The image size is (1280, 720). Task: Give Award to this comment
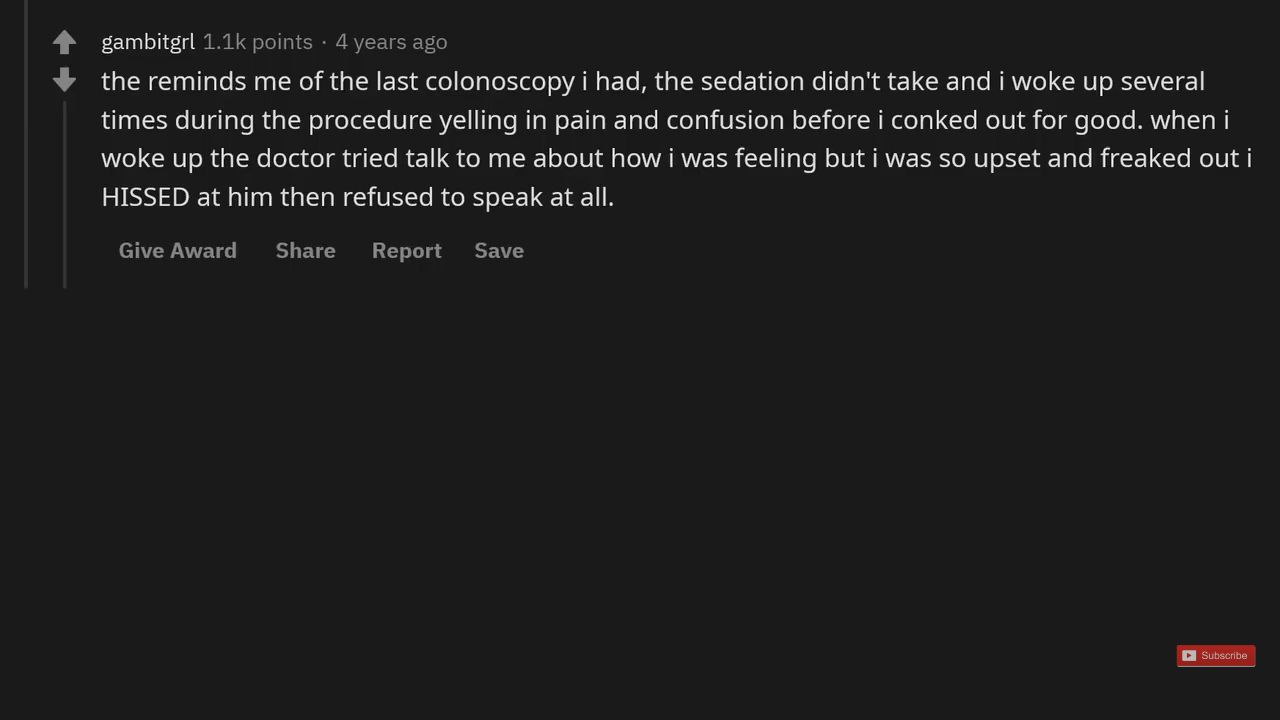pyautogui.click(x=178, y=251)
